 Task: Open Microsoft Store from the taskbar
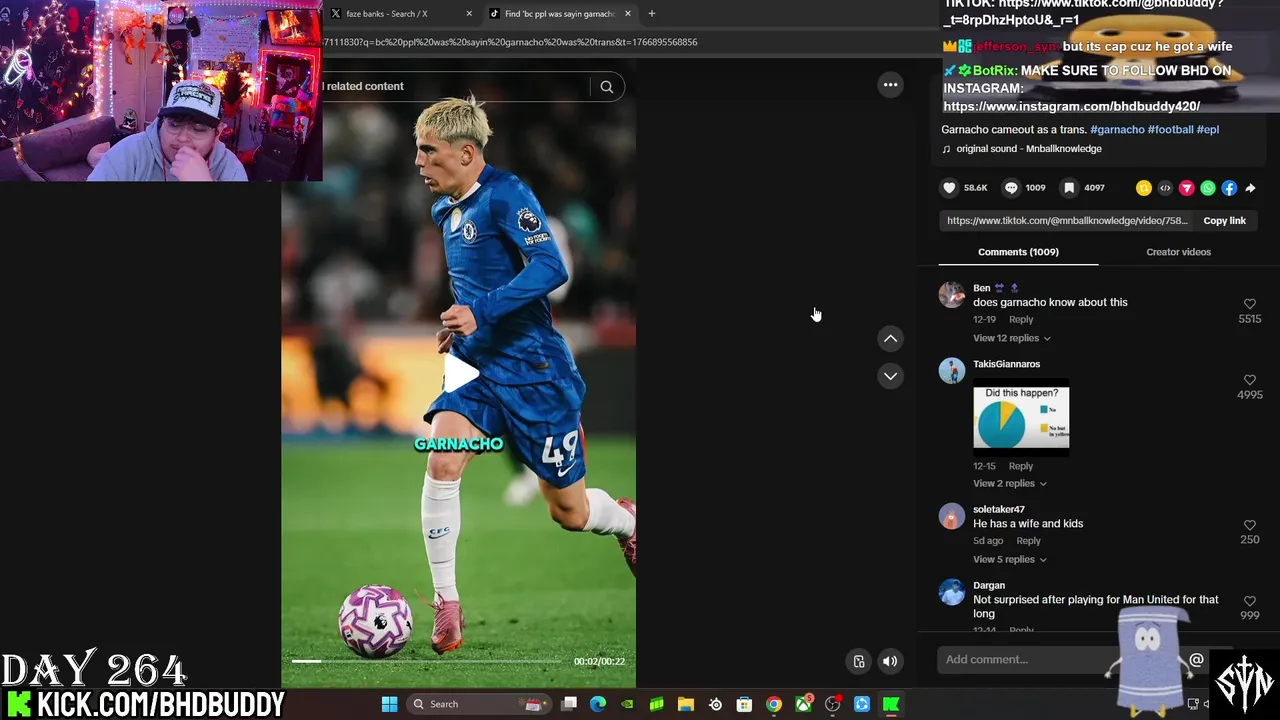click(x=744, y=704)
